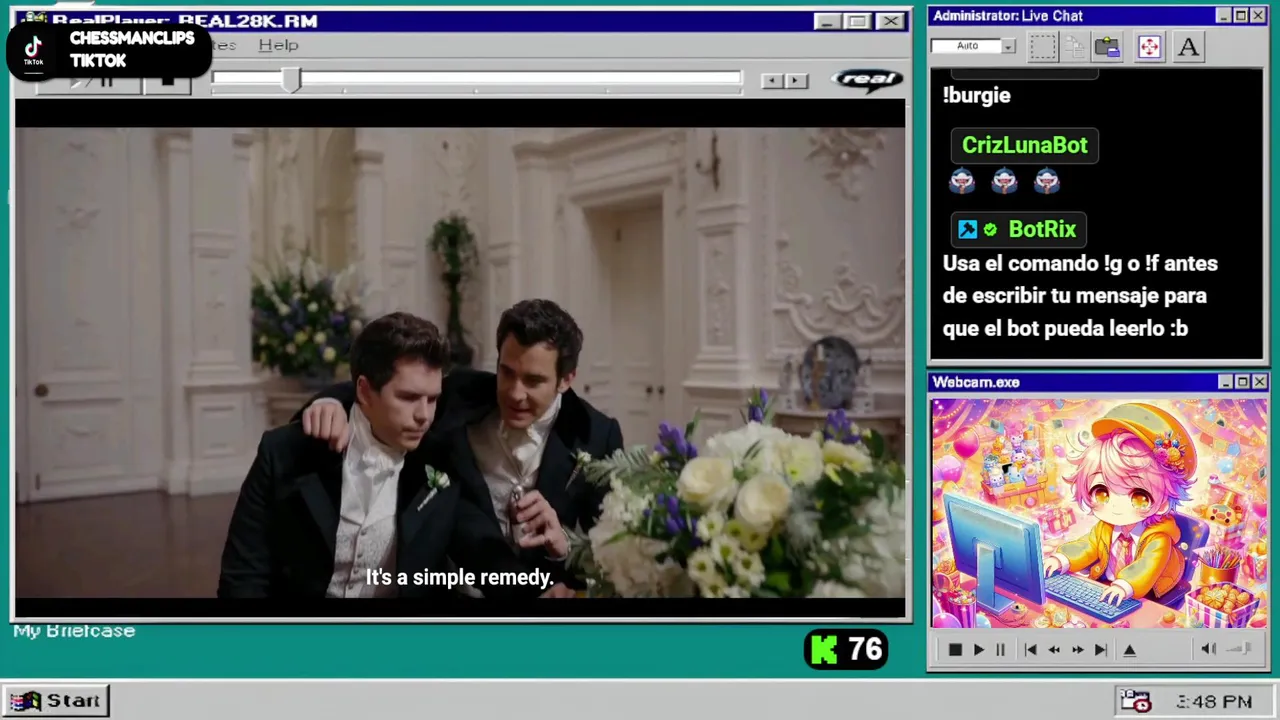The width and height of the screenshot is (1280, 720).
Task: Minimize the Webcam.exe window
Action: pos(1225,382)
